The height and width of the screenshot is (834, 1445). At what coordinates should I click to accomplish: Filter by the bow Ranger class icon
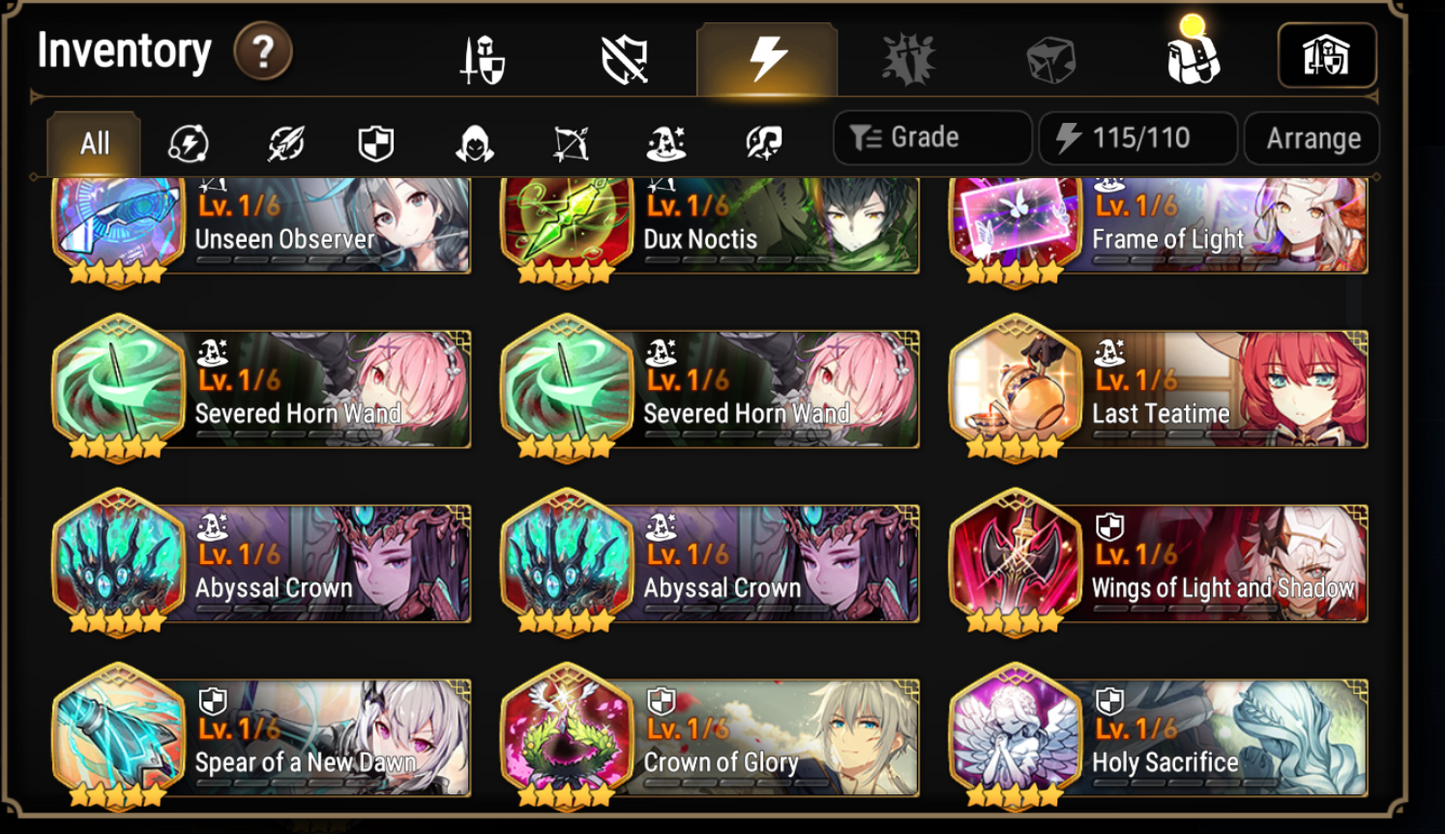coord(571,144)
